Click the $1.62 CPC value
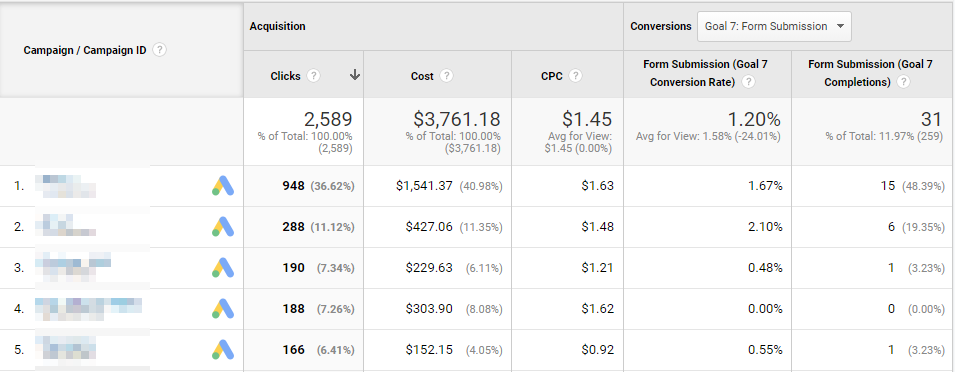955x372 pixels. coord(597,309)
